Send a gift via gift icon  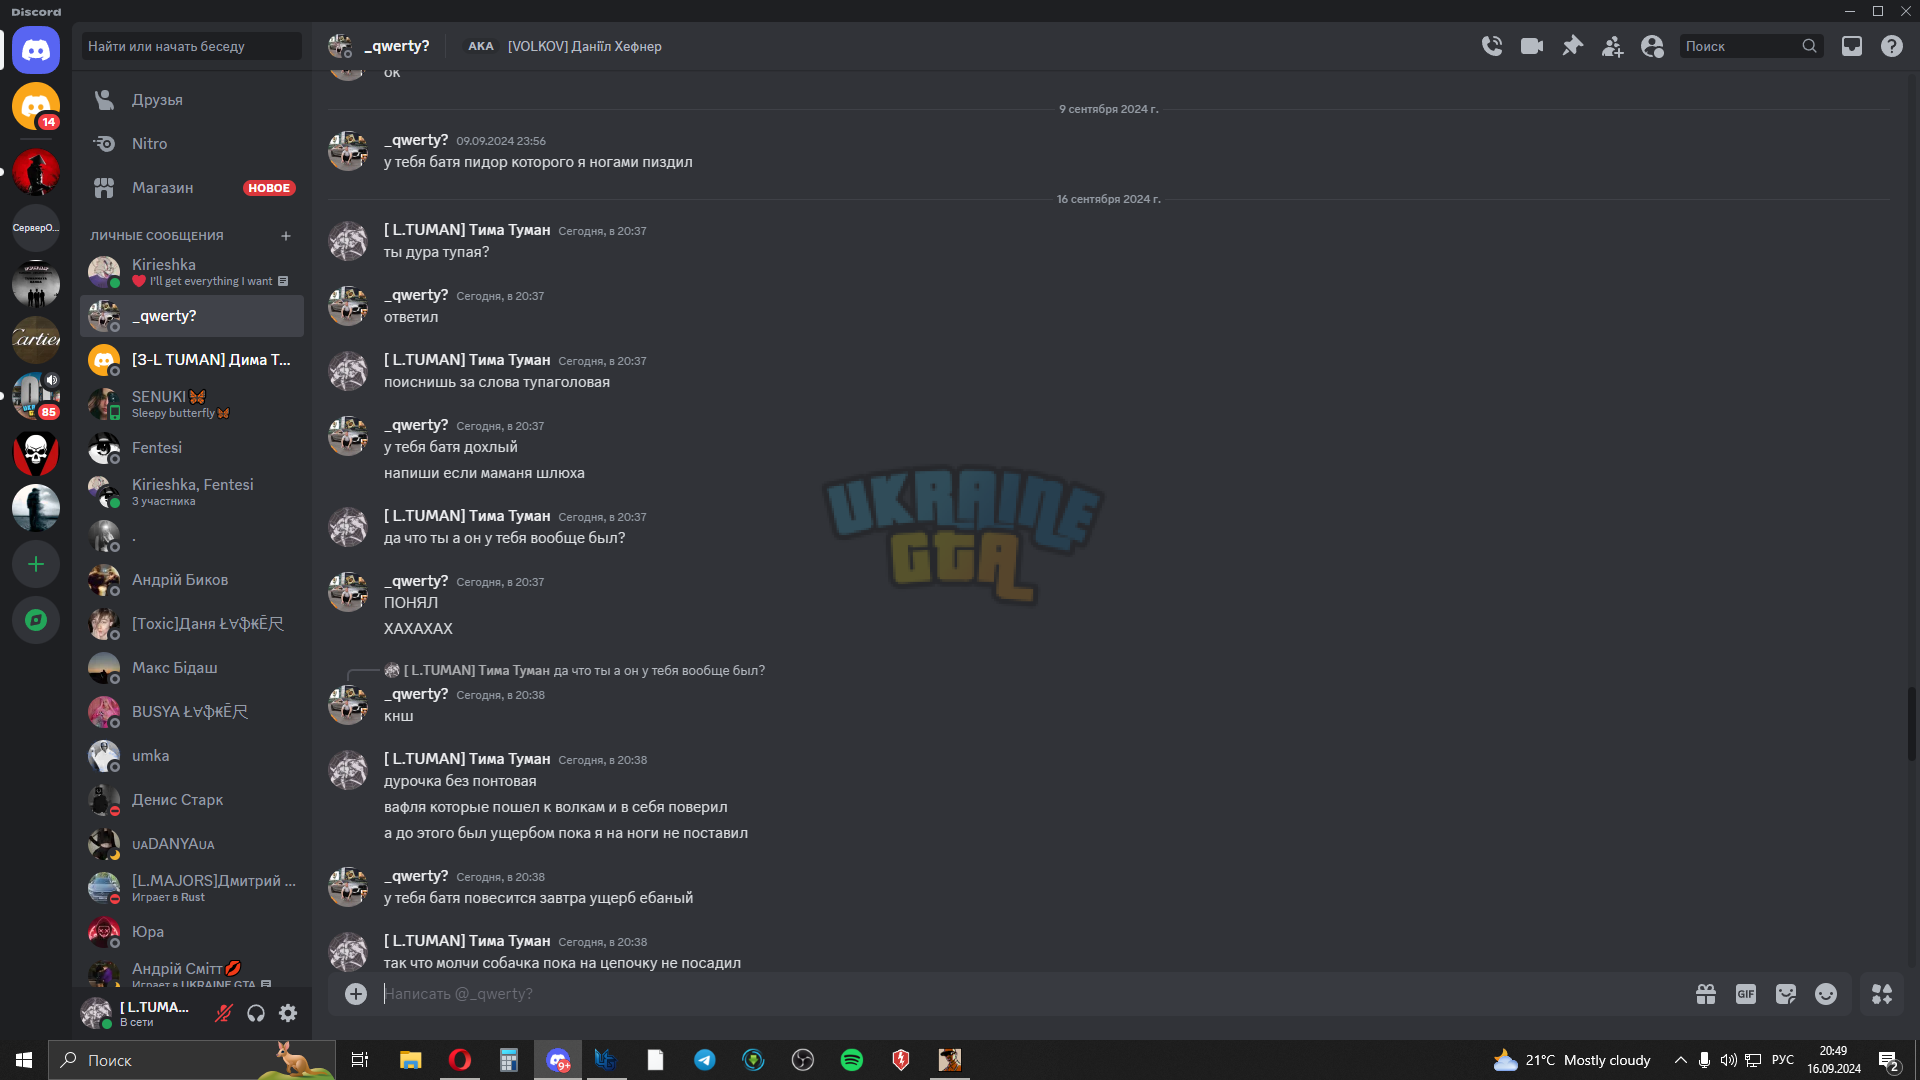[x=1706, y=994]
